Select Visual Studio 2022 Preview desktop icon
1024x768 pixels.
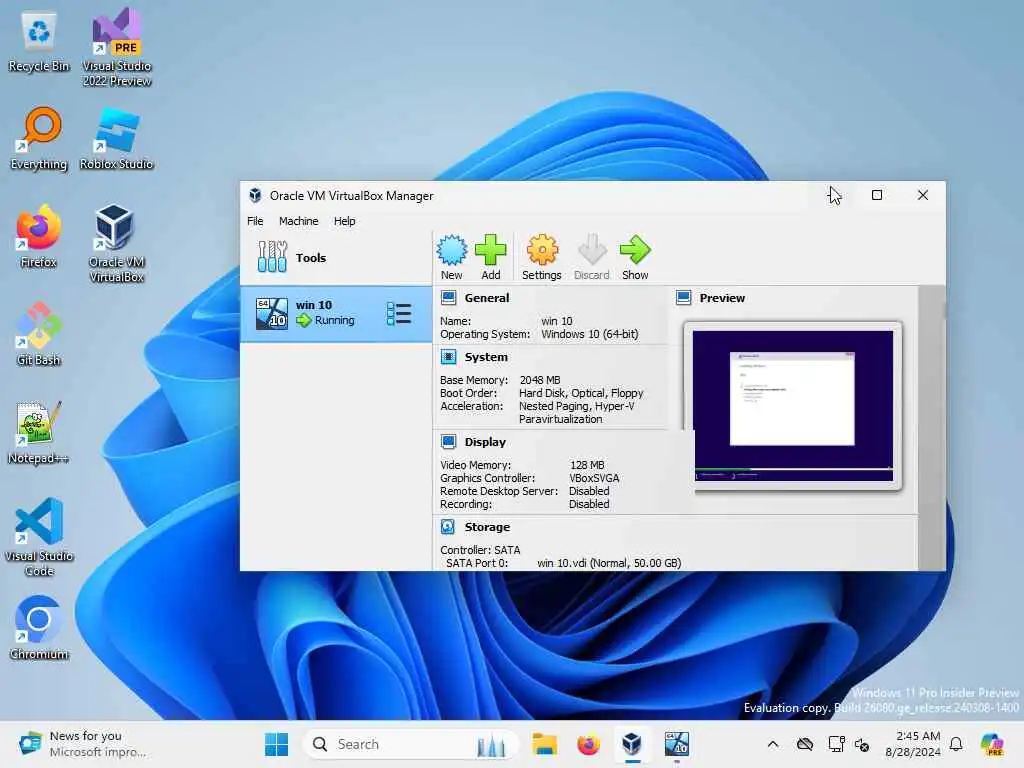(x=116, y=47)
